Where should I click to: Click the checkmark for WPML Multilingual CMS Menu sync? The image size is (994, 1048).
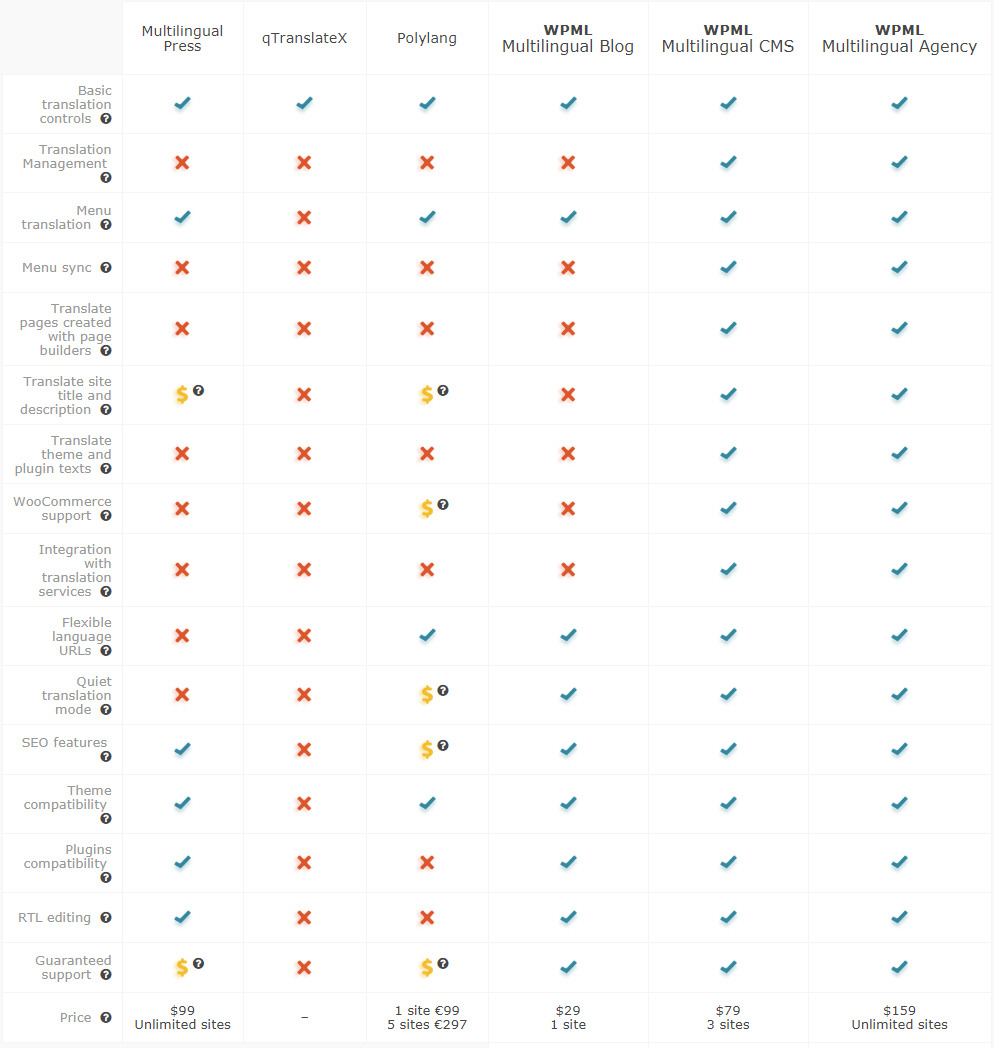[728, 267]
